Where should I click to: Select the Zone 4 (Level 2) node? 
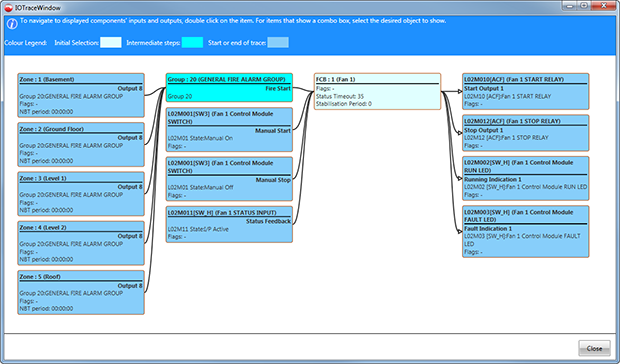tap(81, 243)
